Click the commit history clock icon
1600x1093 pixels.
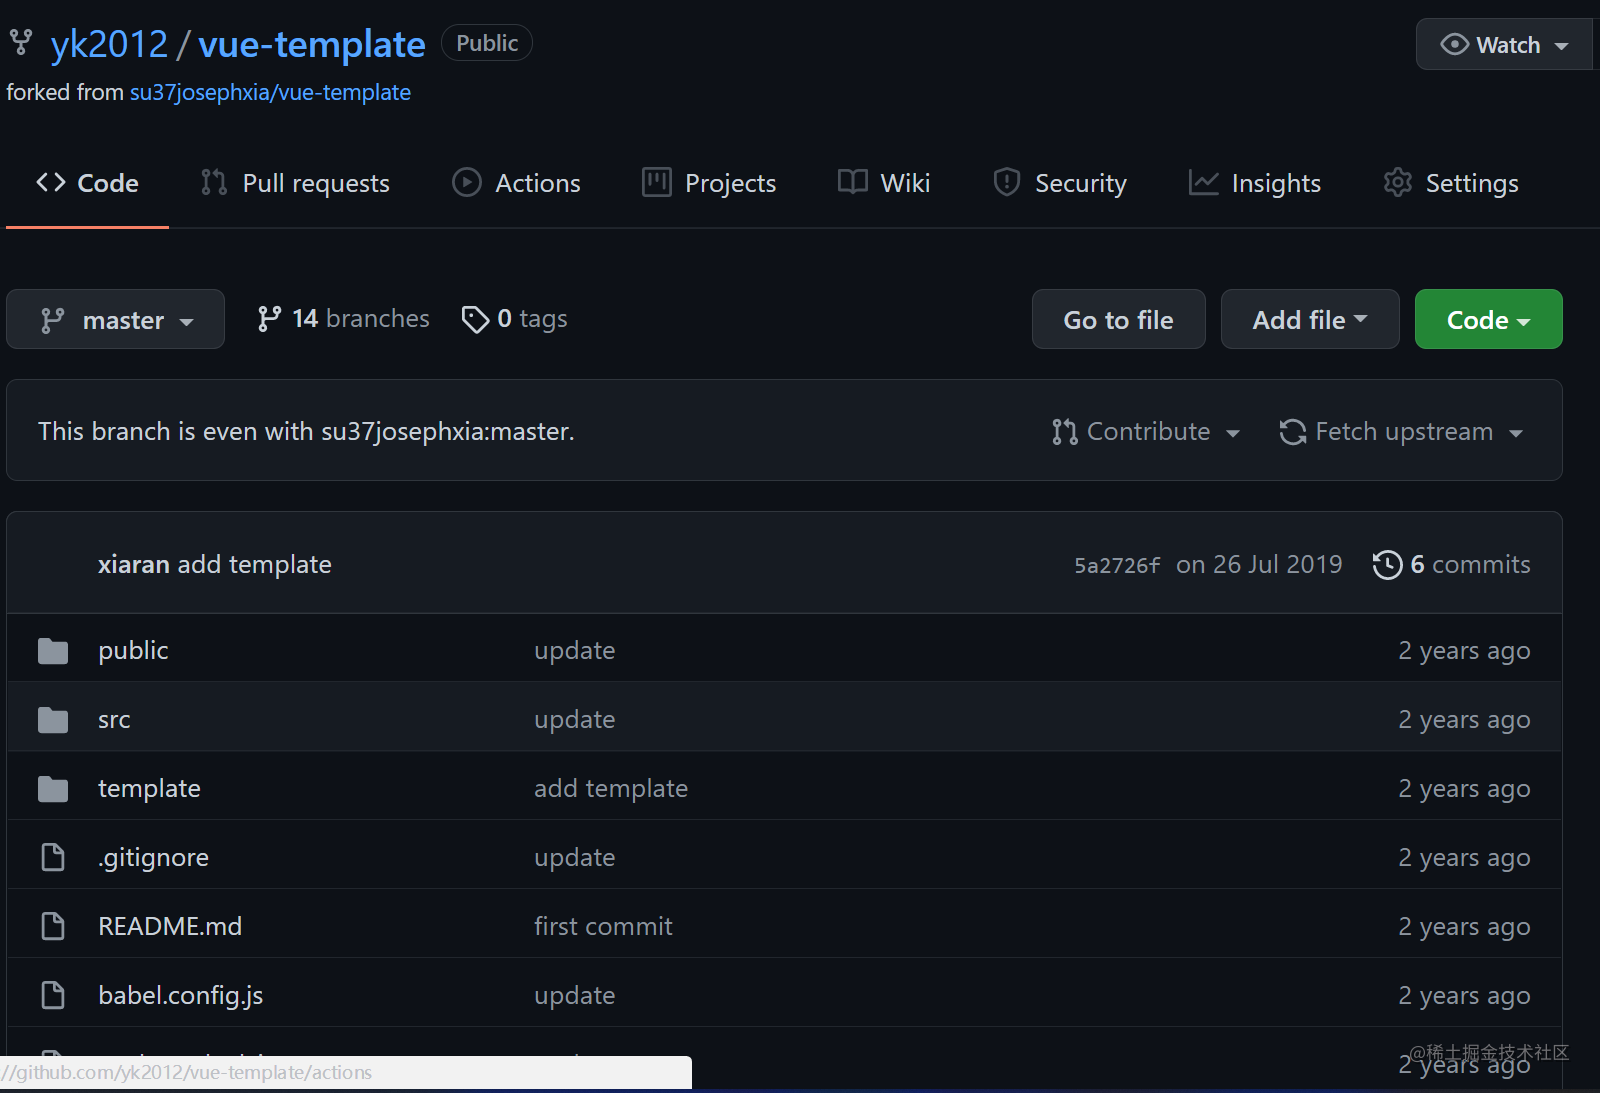pyautogui.click(x=1387, y=565)
